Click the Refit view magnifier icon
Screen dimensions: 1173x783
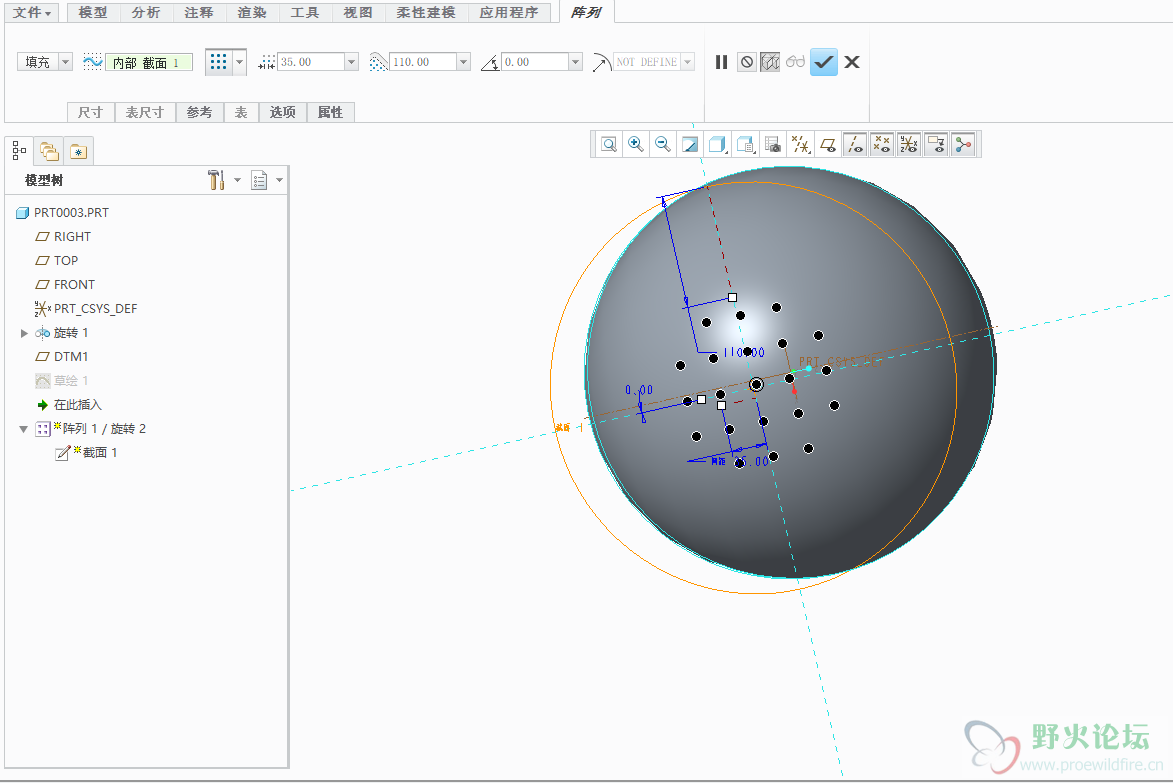[x=609, y=144]
